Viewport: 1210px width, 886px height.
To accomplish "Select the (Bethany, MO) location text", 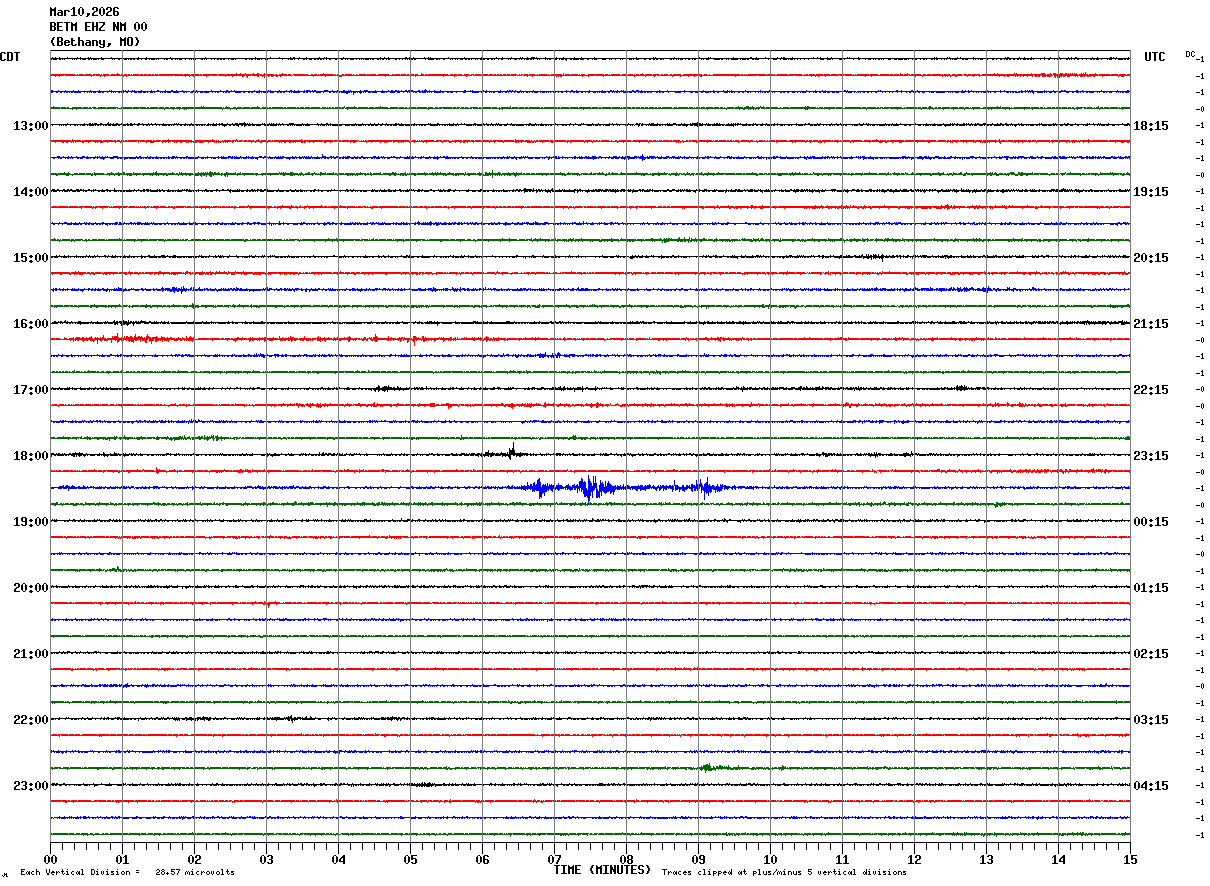I will [95, 42].
